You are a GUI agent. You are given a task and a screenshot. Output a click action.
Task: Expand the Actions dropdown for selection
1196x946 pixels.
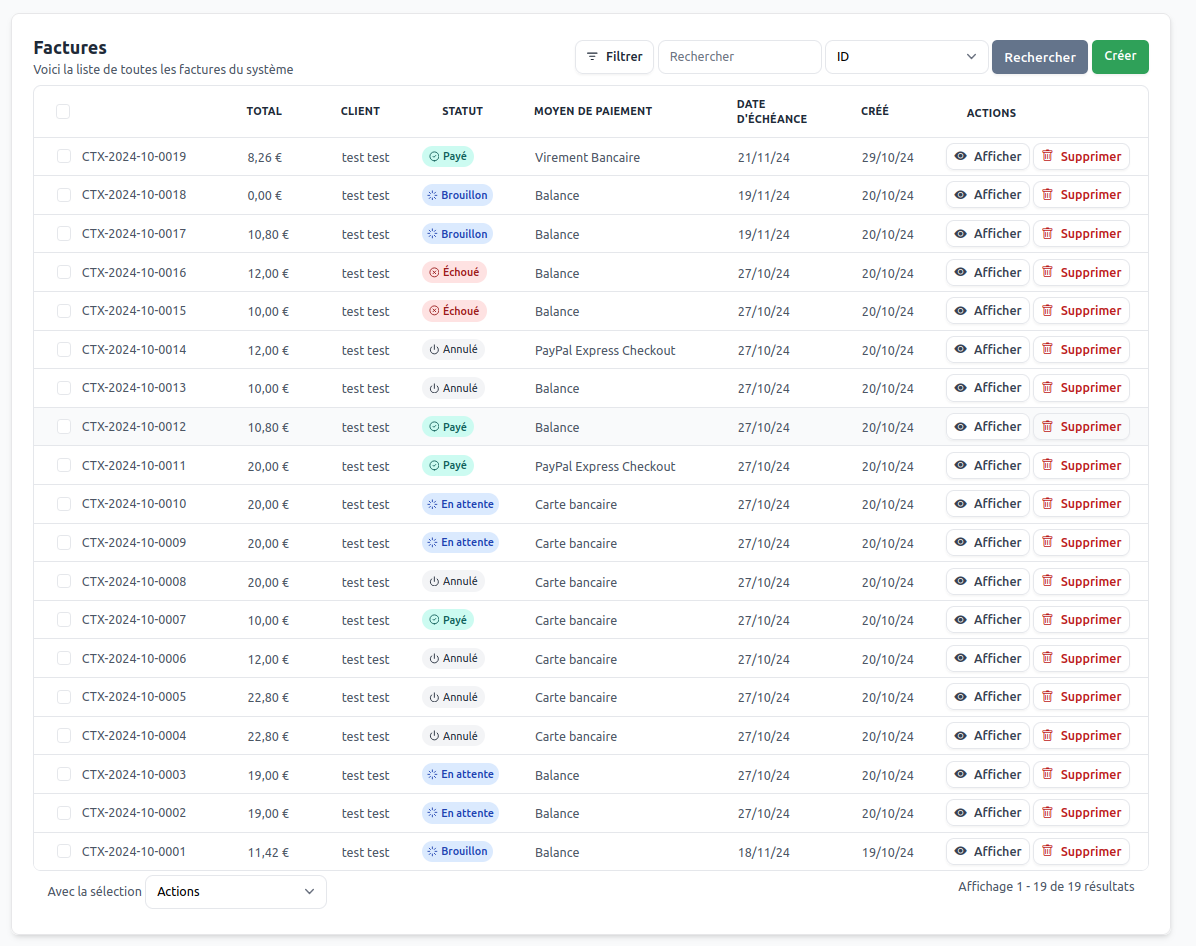(236, 892)
